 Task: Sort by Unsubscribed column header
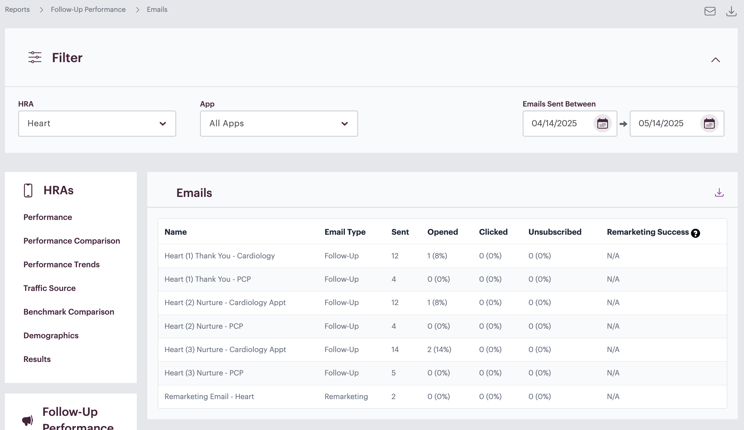coord(555,232)
